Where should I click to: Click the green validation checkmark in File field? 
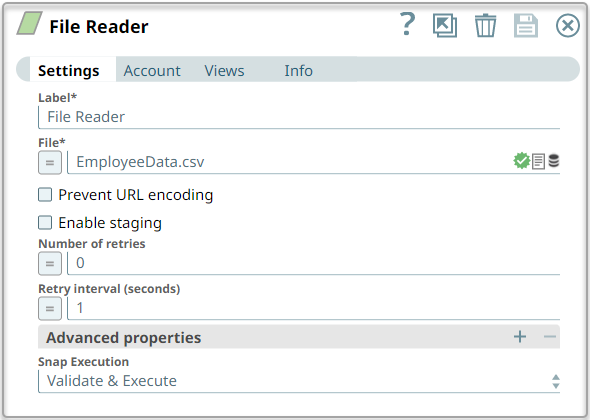pyautogui.click(x=522, y=161)
